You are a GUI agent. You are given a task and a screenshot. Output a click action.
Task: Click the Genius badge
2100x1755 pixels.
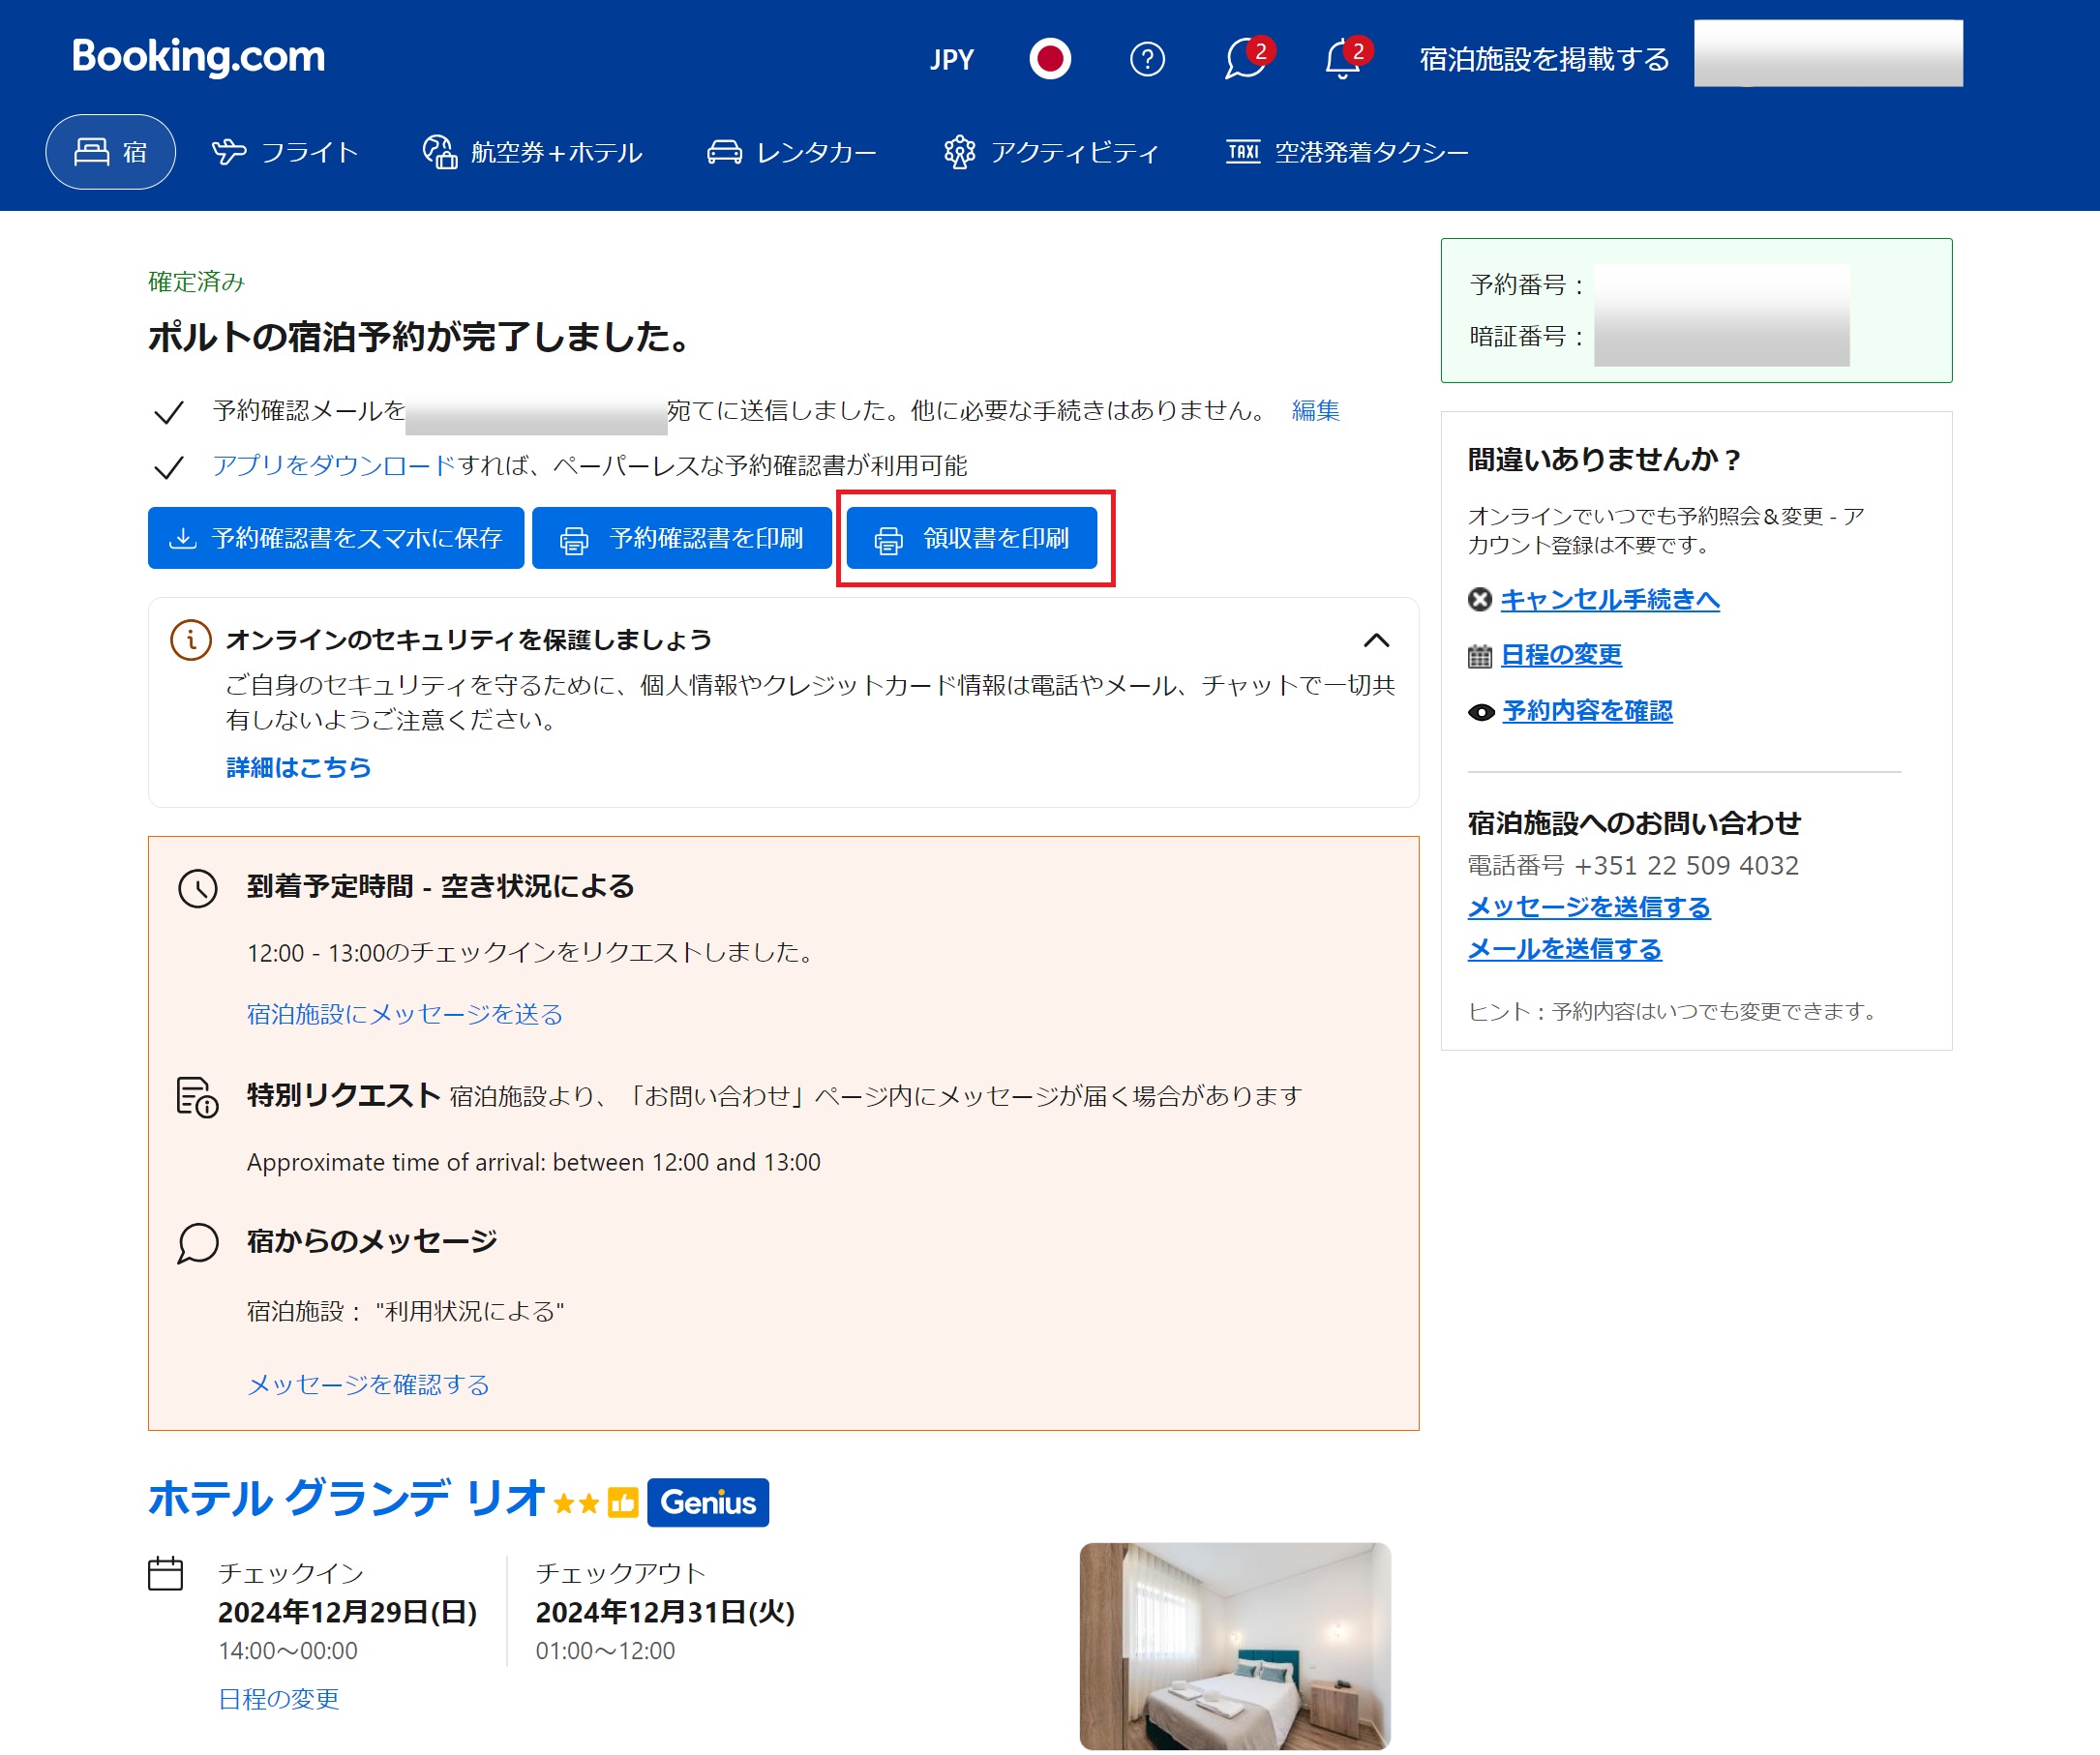[x=708, y=1502]
